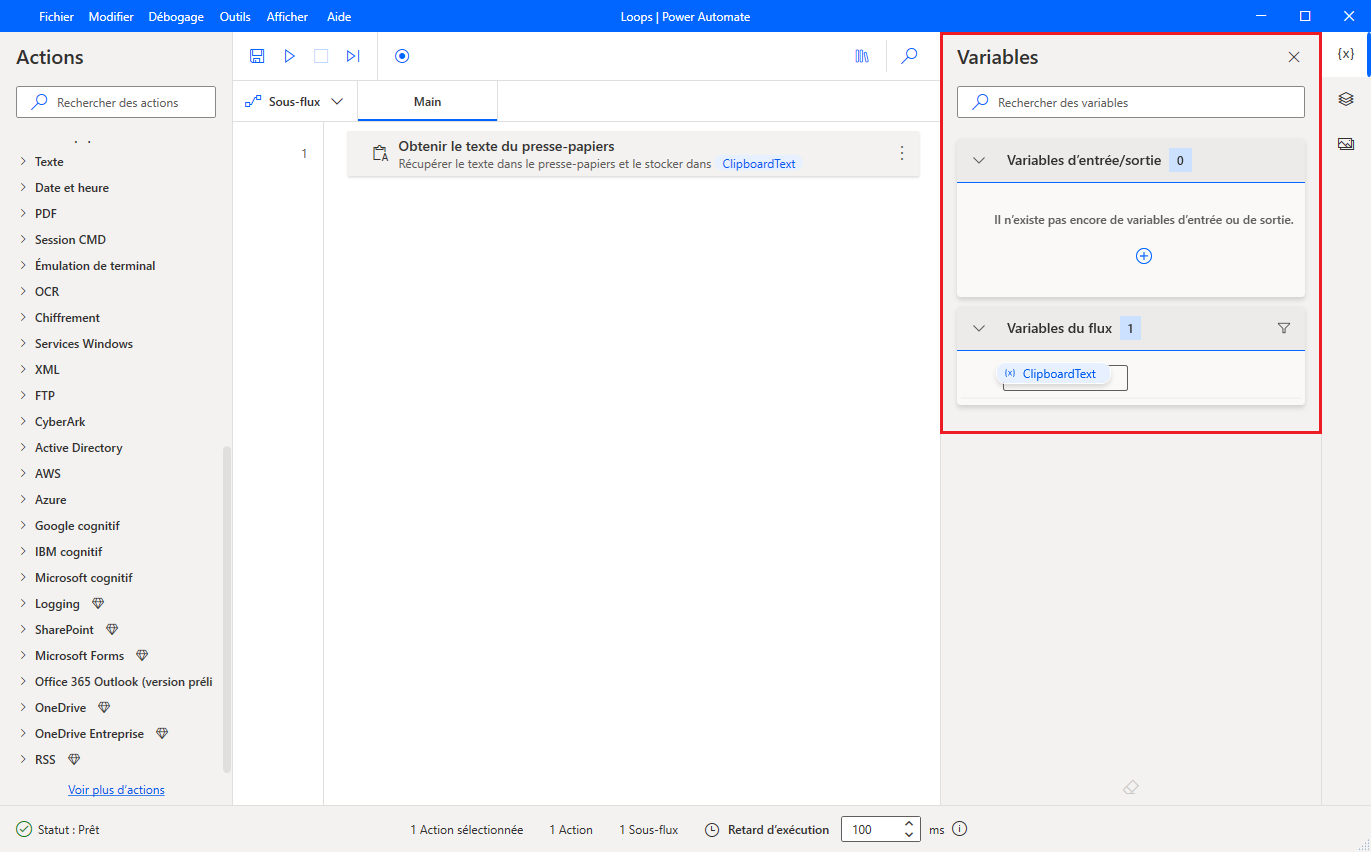The height and width of the screenshot is (852, 1371).
Task: Select the ClipboardText variable
Action: [x=1056, y=373]
